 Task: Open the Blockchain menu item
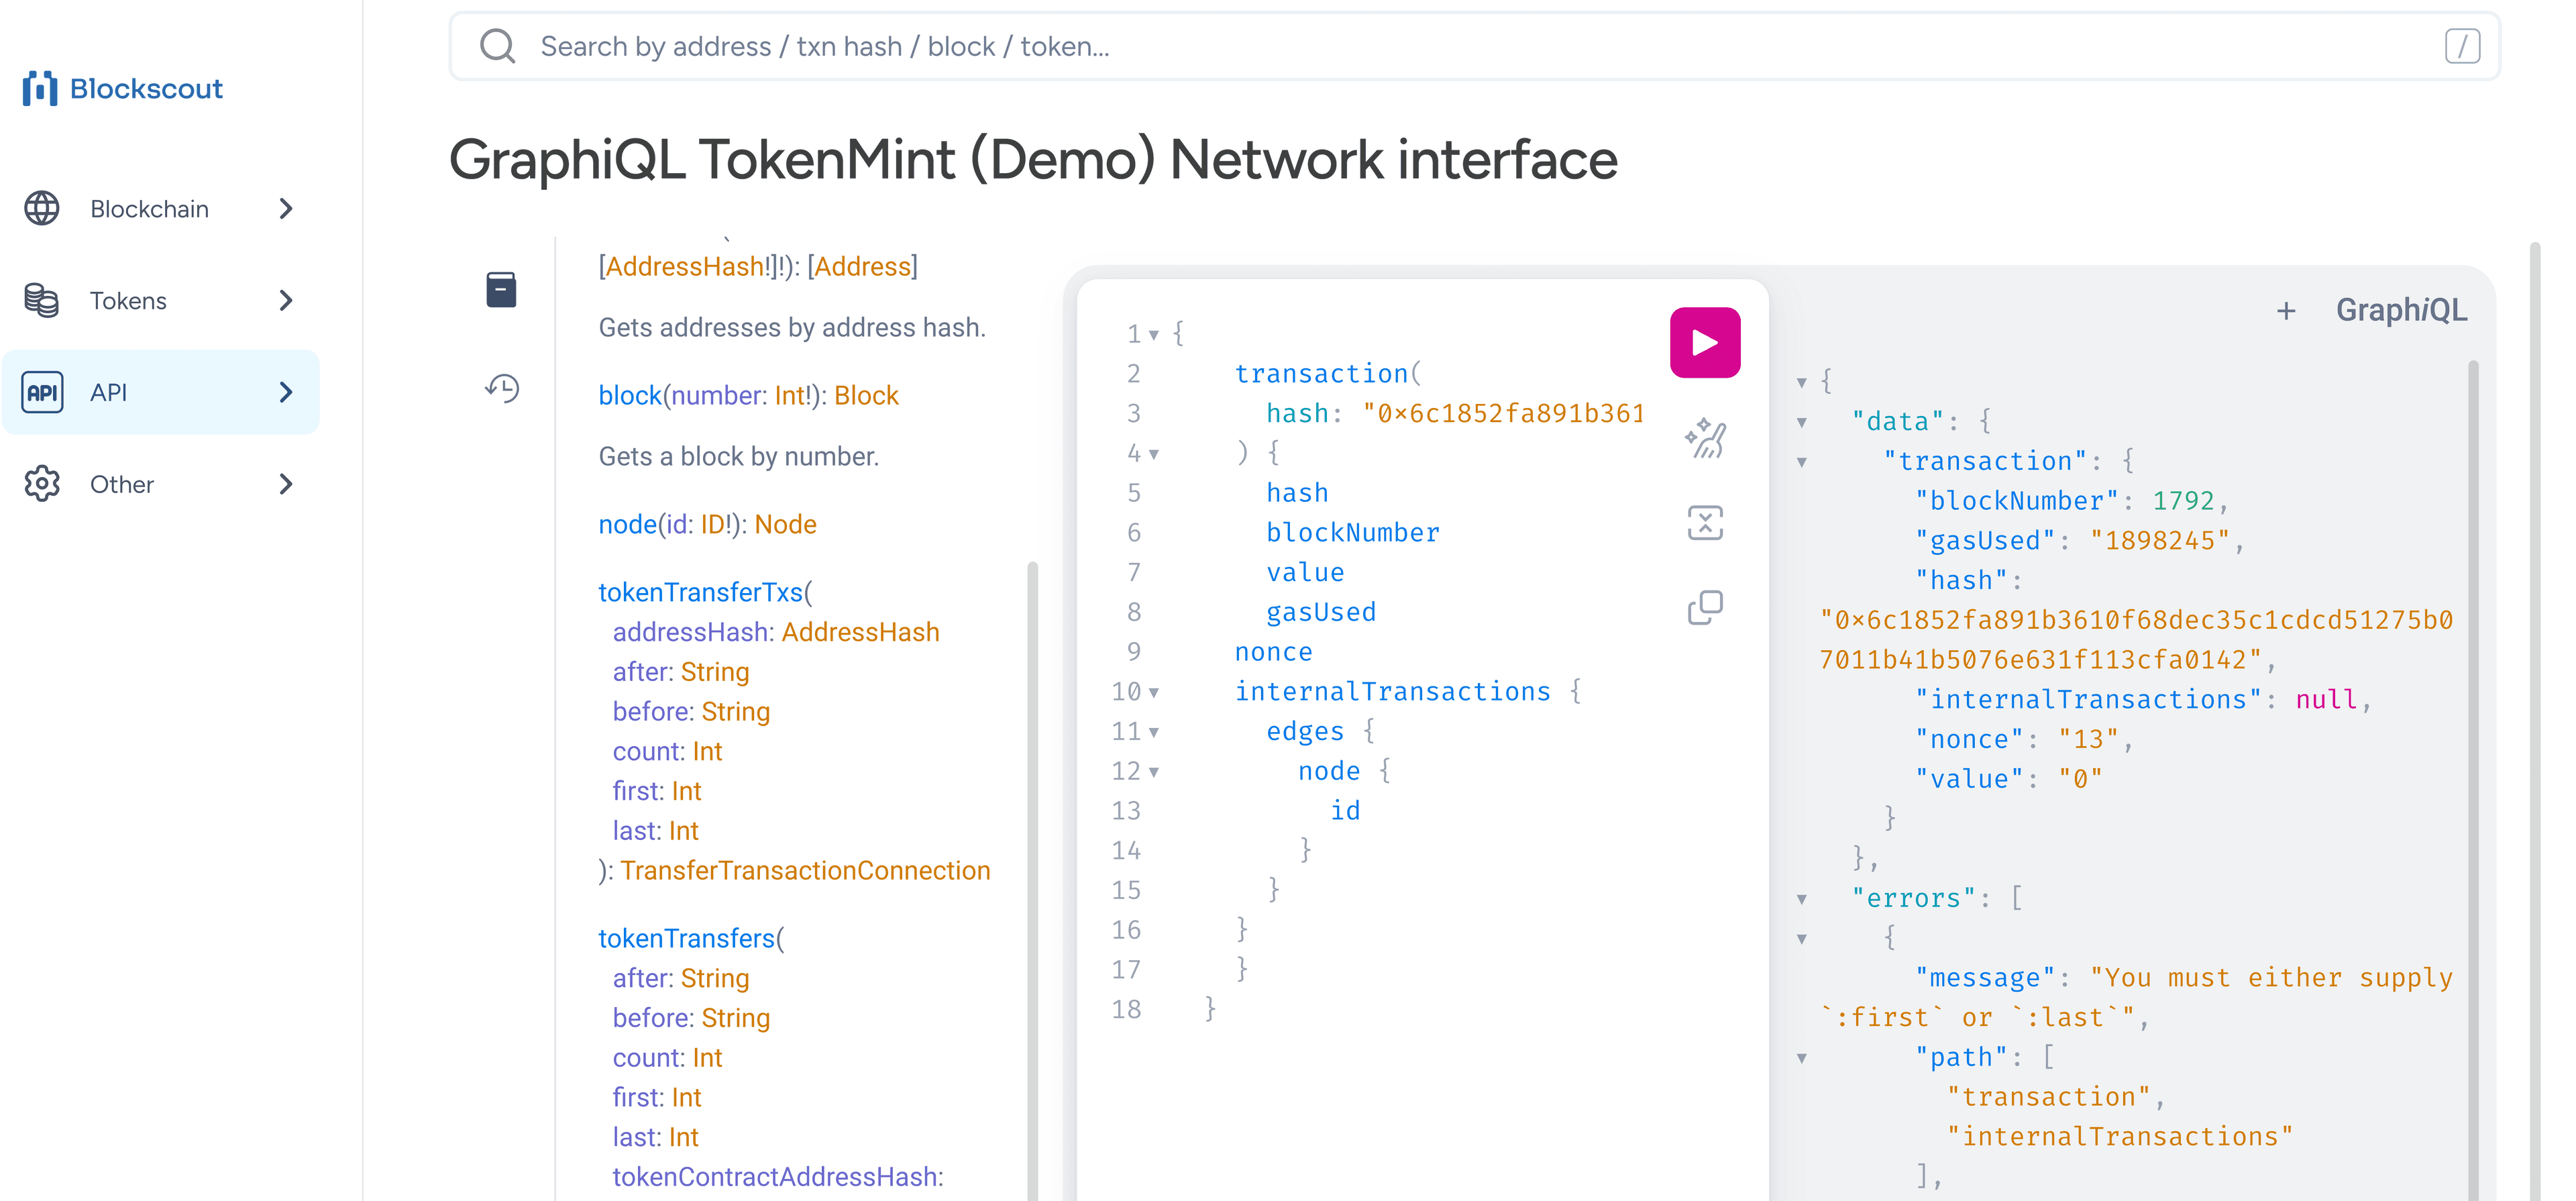tap(161, 208)
